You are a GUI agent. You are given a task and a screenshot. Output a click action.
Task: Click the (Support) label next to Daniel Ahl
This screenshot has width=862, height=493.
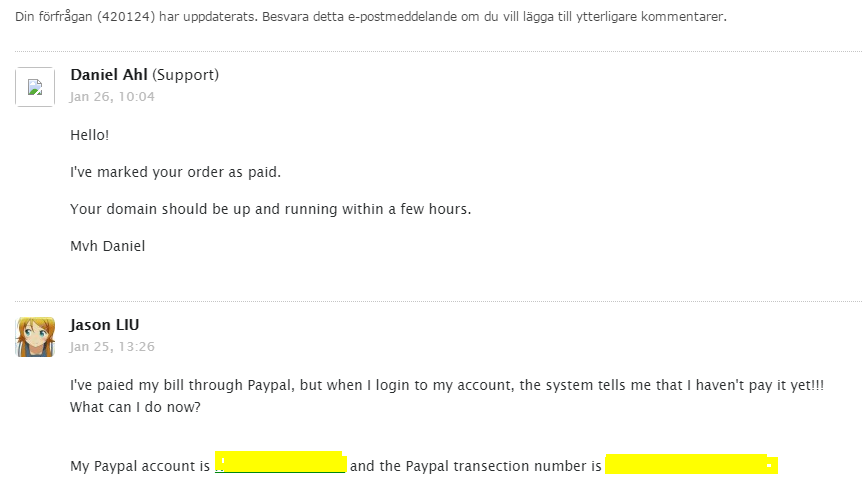tap(185, 75)
